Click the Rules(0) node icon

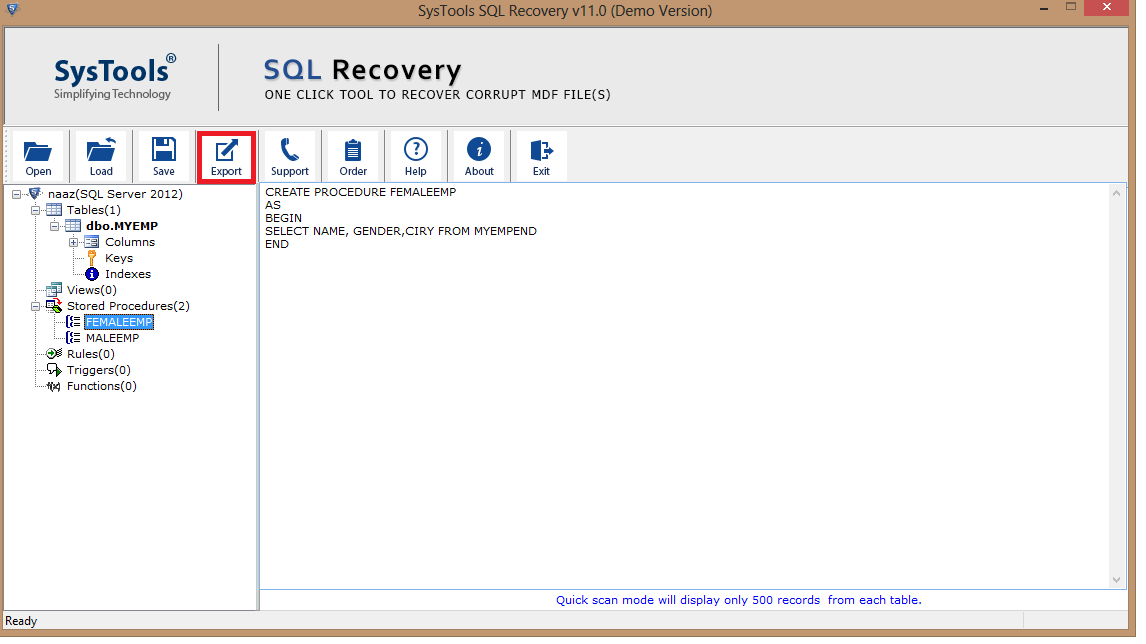pos(54,354)
